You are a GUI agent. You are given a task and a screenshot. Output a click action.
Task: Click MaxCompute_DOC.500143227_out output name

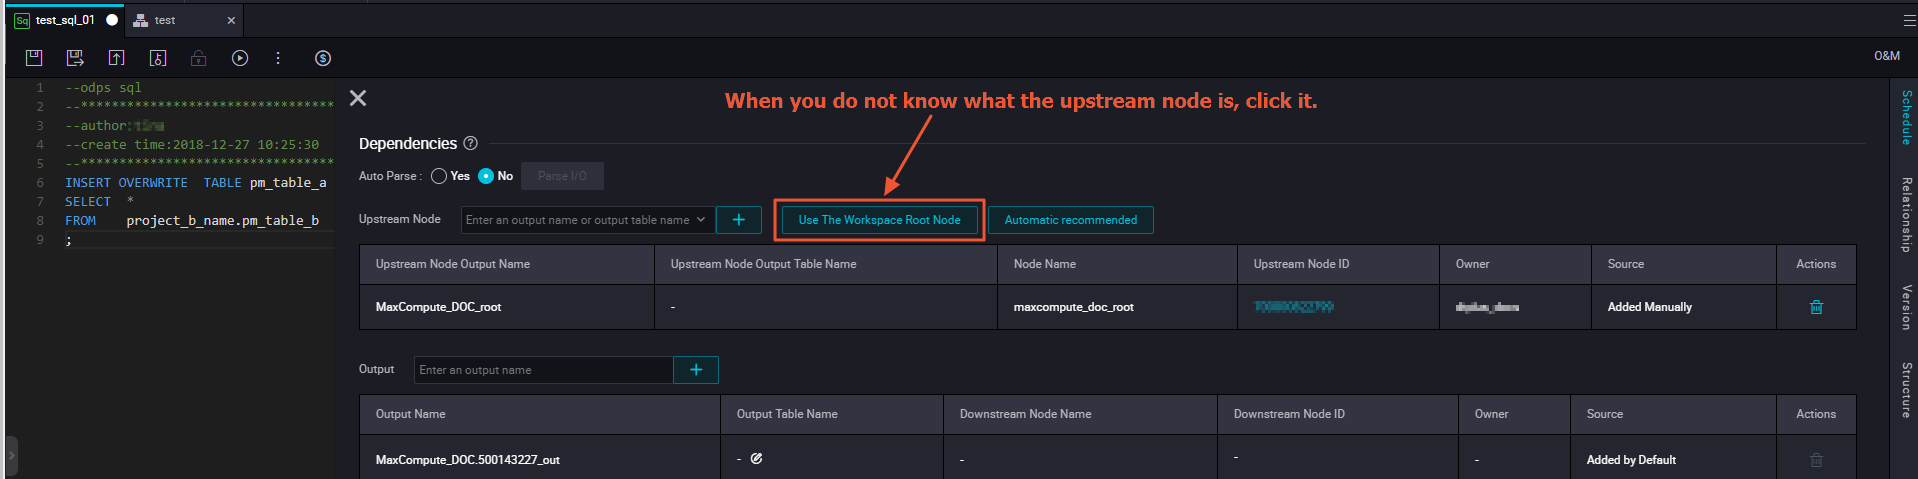pyautogui.click(x=467, y=460)
